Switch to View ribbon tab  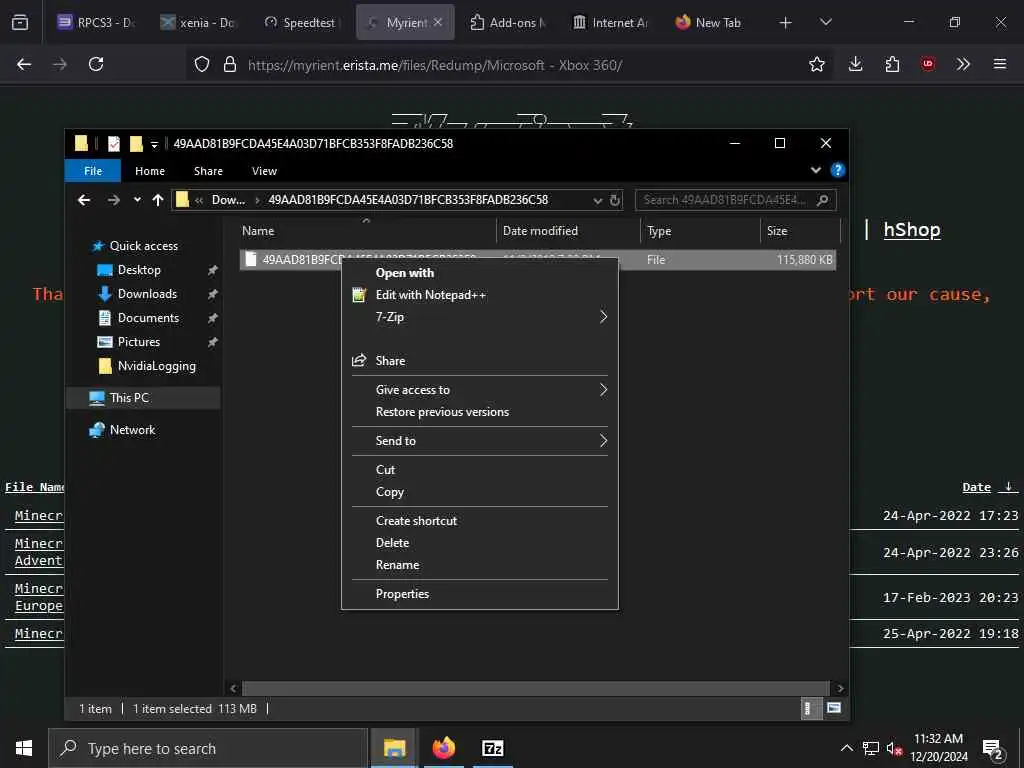[x=264, y=170]
